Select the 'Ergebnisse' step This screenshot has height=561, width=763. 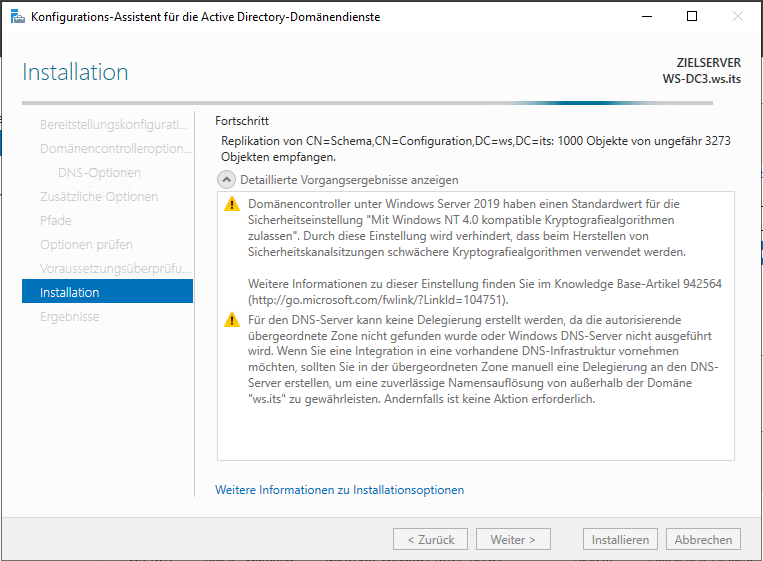[x=70, y=317]
